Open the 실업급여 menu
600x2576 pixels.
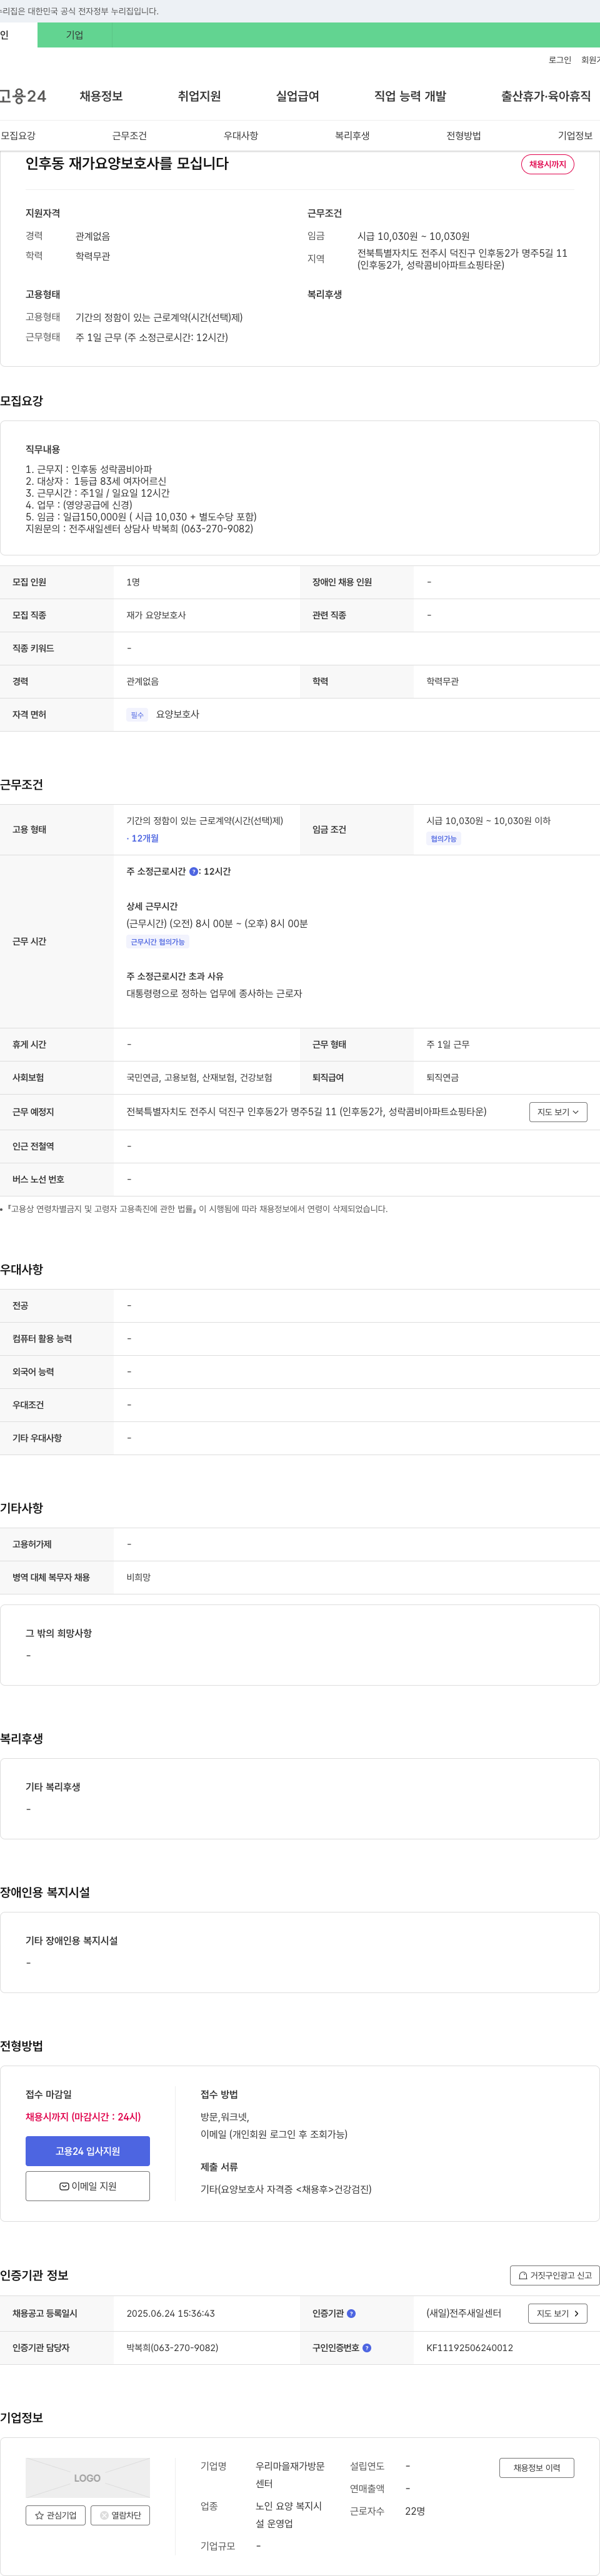click(297, 96)
